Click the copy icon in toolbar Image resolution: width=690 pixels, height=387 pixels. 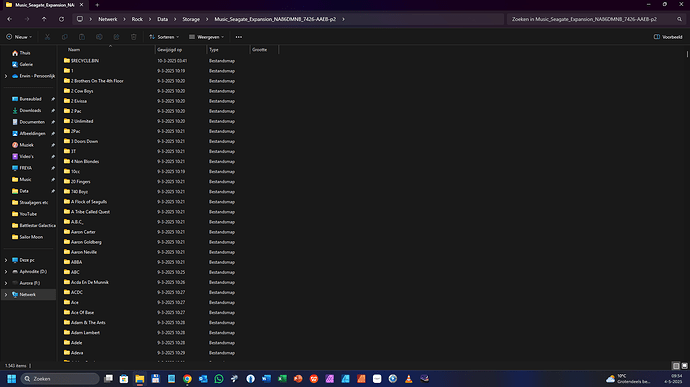click(65, 37)
